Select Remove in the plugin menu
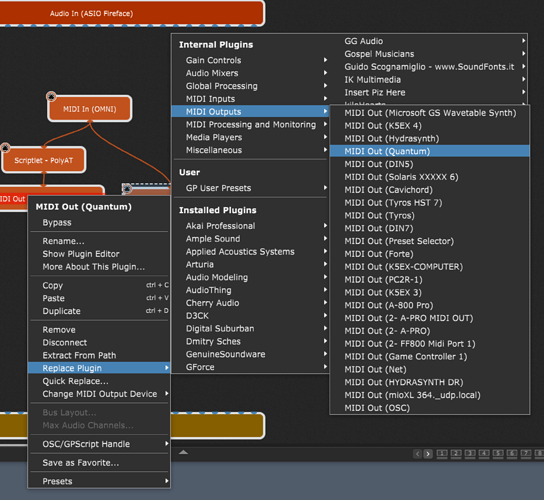 [99, 330]
